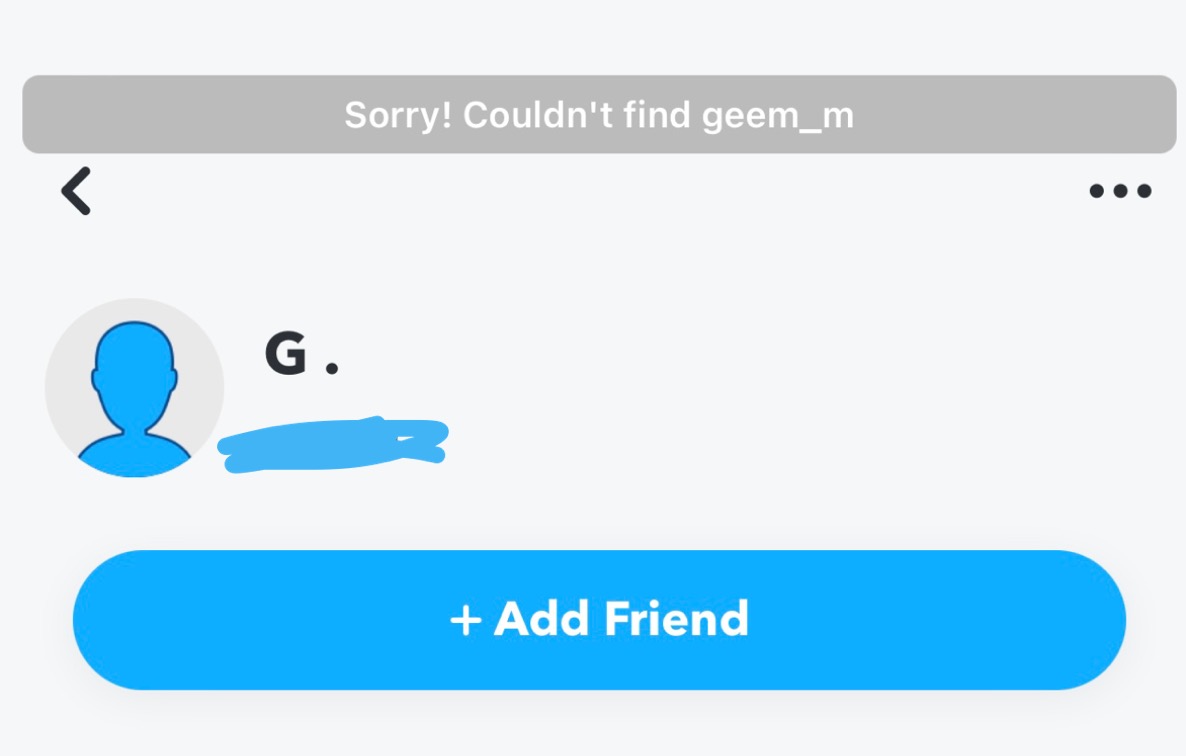Viewport: 1186px width, 756px height.
Task: Open the three-dot more options menu
Action: tap(1120, 191)
